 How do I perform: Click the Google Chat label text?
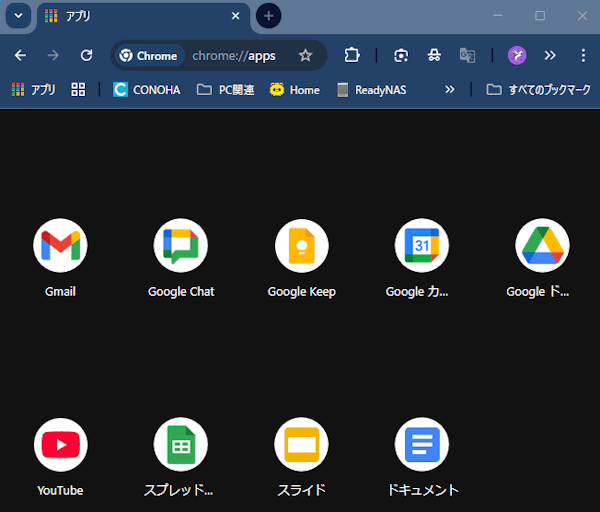(181, 292)
